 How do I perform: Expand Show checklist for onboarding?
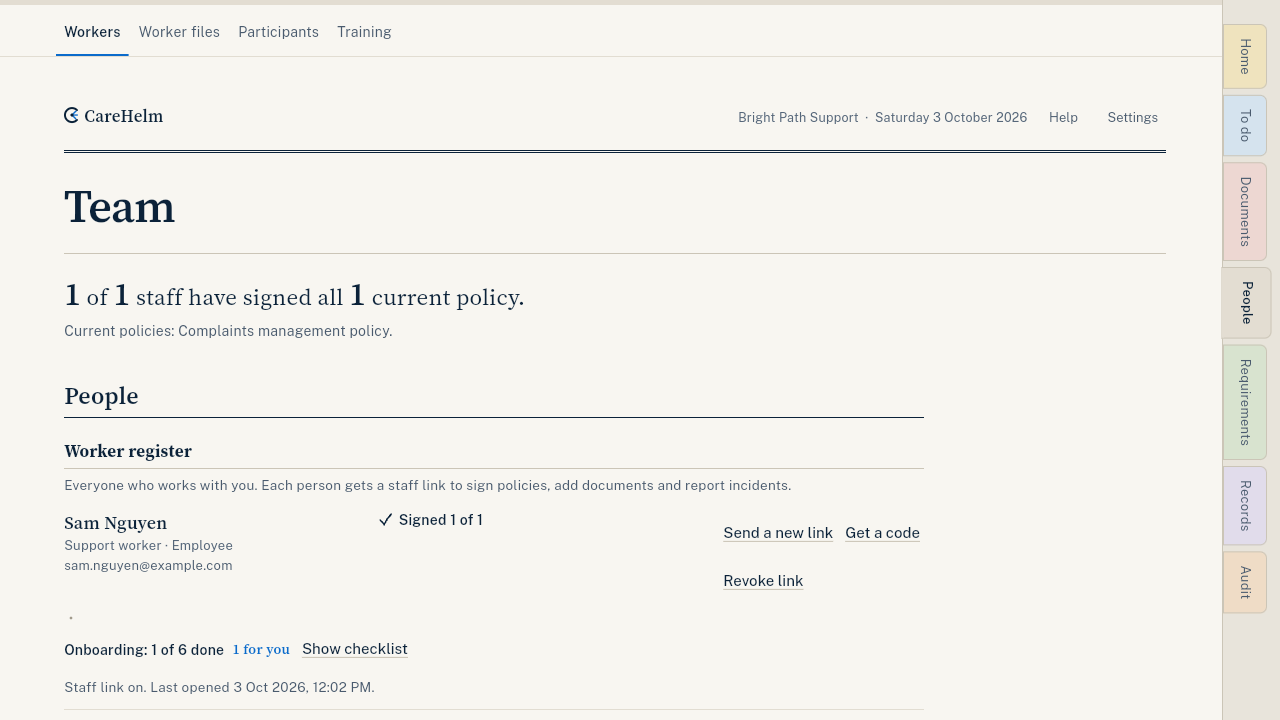point(355,649)
